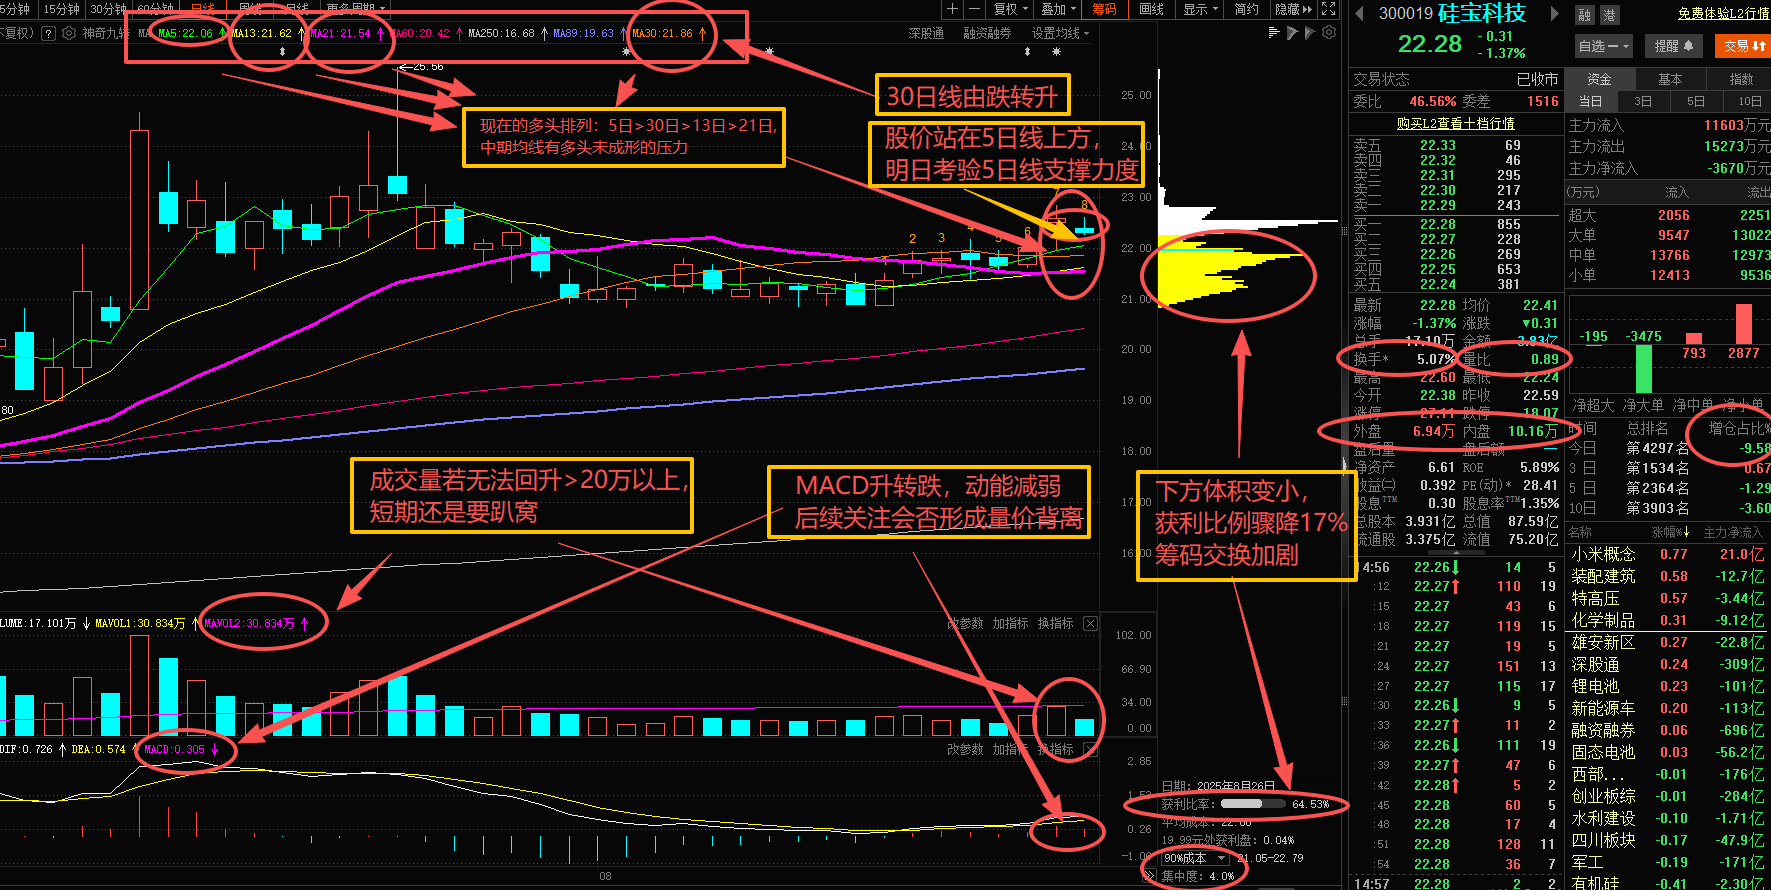Click 卖五 22.33 order book row
This screenshot has width=1771, height=890.
[x=1455, y=145]
